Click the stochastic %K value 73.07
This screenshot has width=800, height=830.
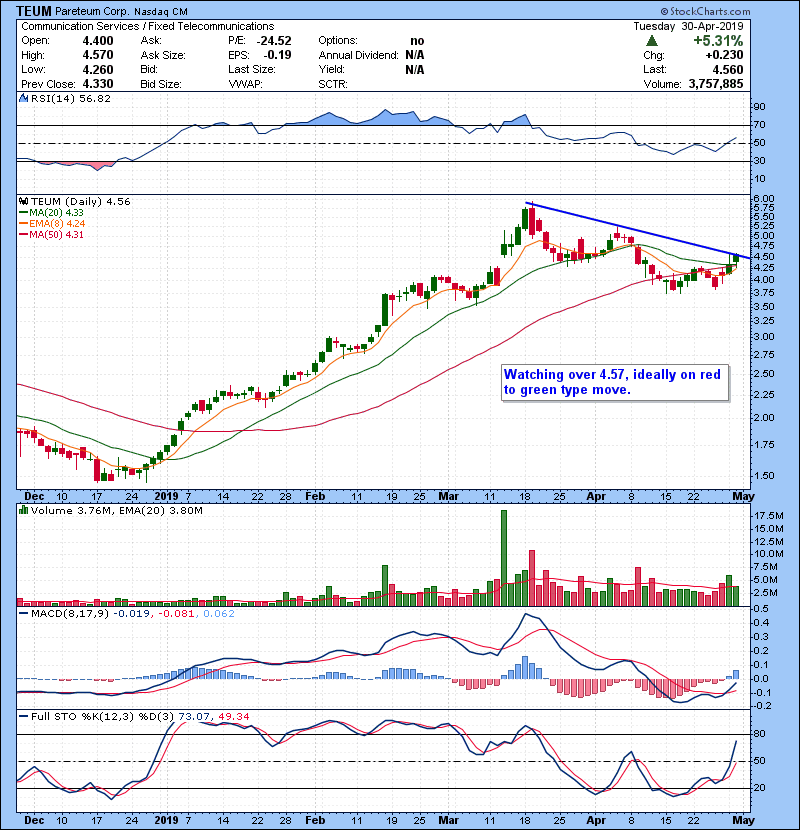[x=194, y=717]
